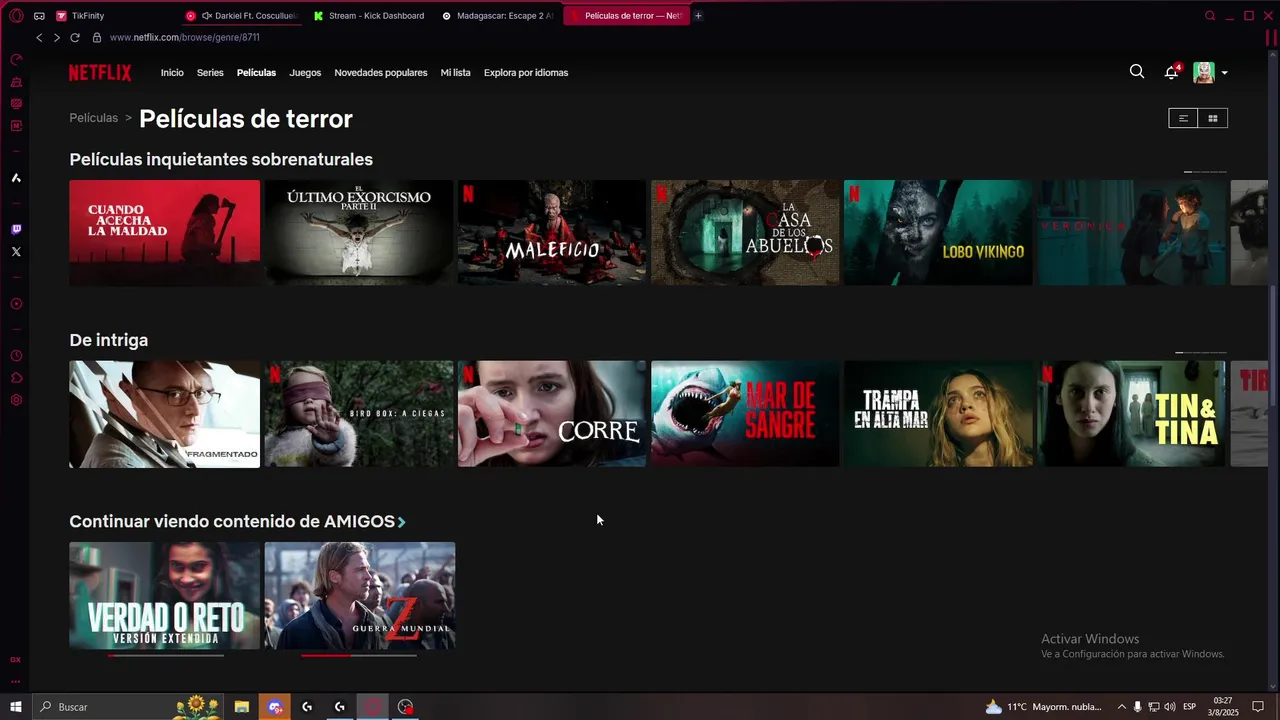Viewport: 1280px width, 720px height.
Task: Switch to list row view
Action: (x=1183, y=118)
